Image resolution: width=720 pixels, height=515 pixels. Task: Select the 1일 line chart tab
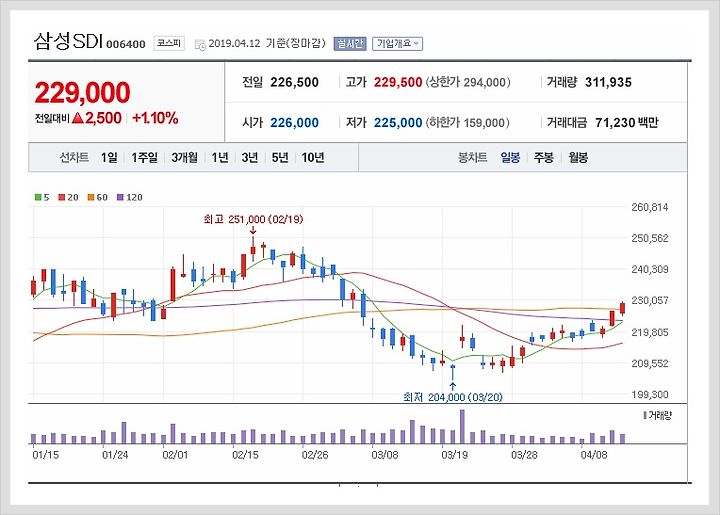(109, 157)
